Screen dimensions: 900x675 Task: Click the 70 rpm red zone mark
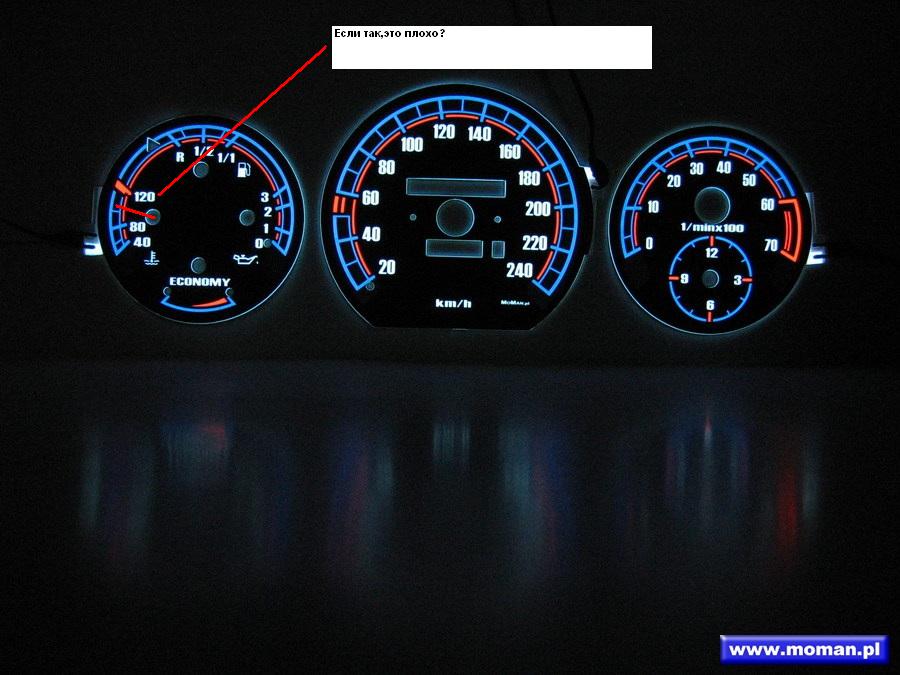click(771, 245)
